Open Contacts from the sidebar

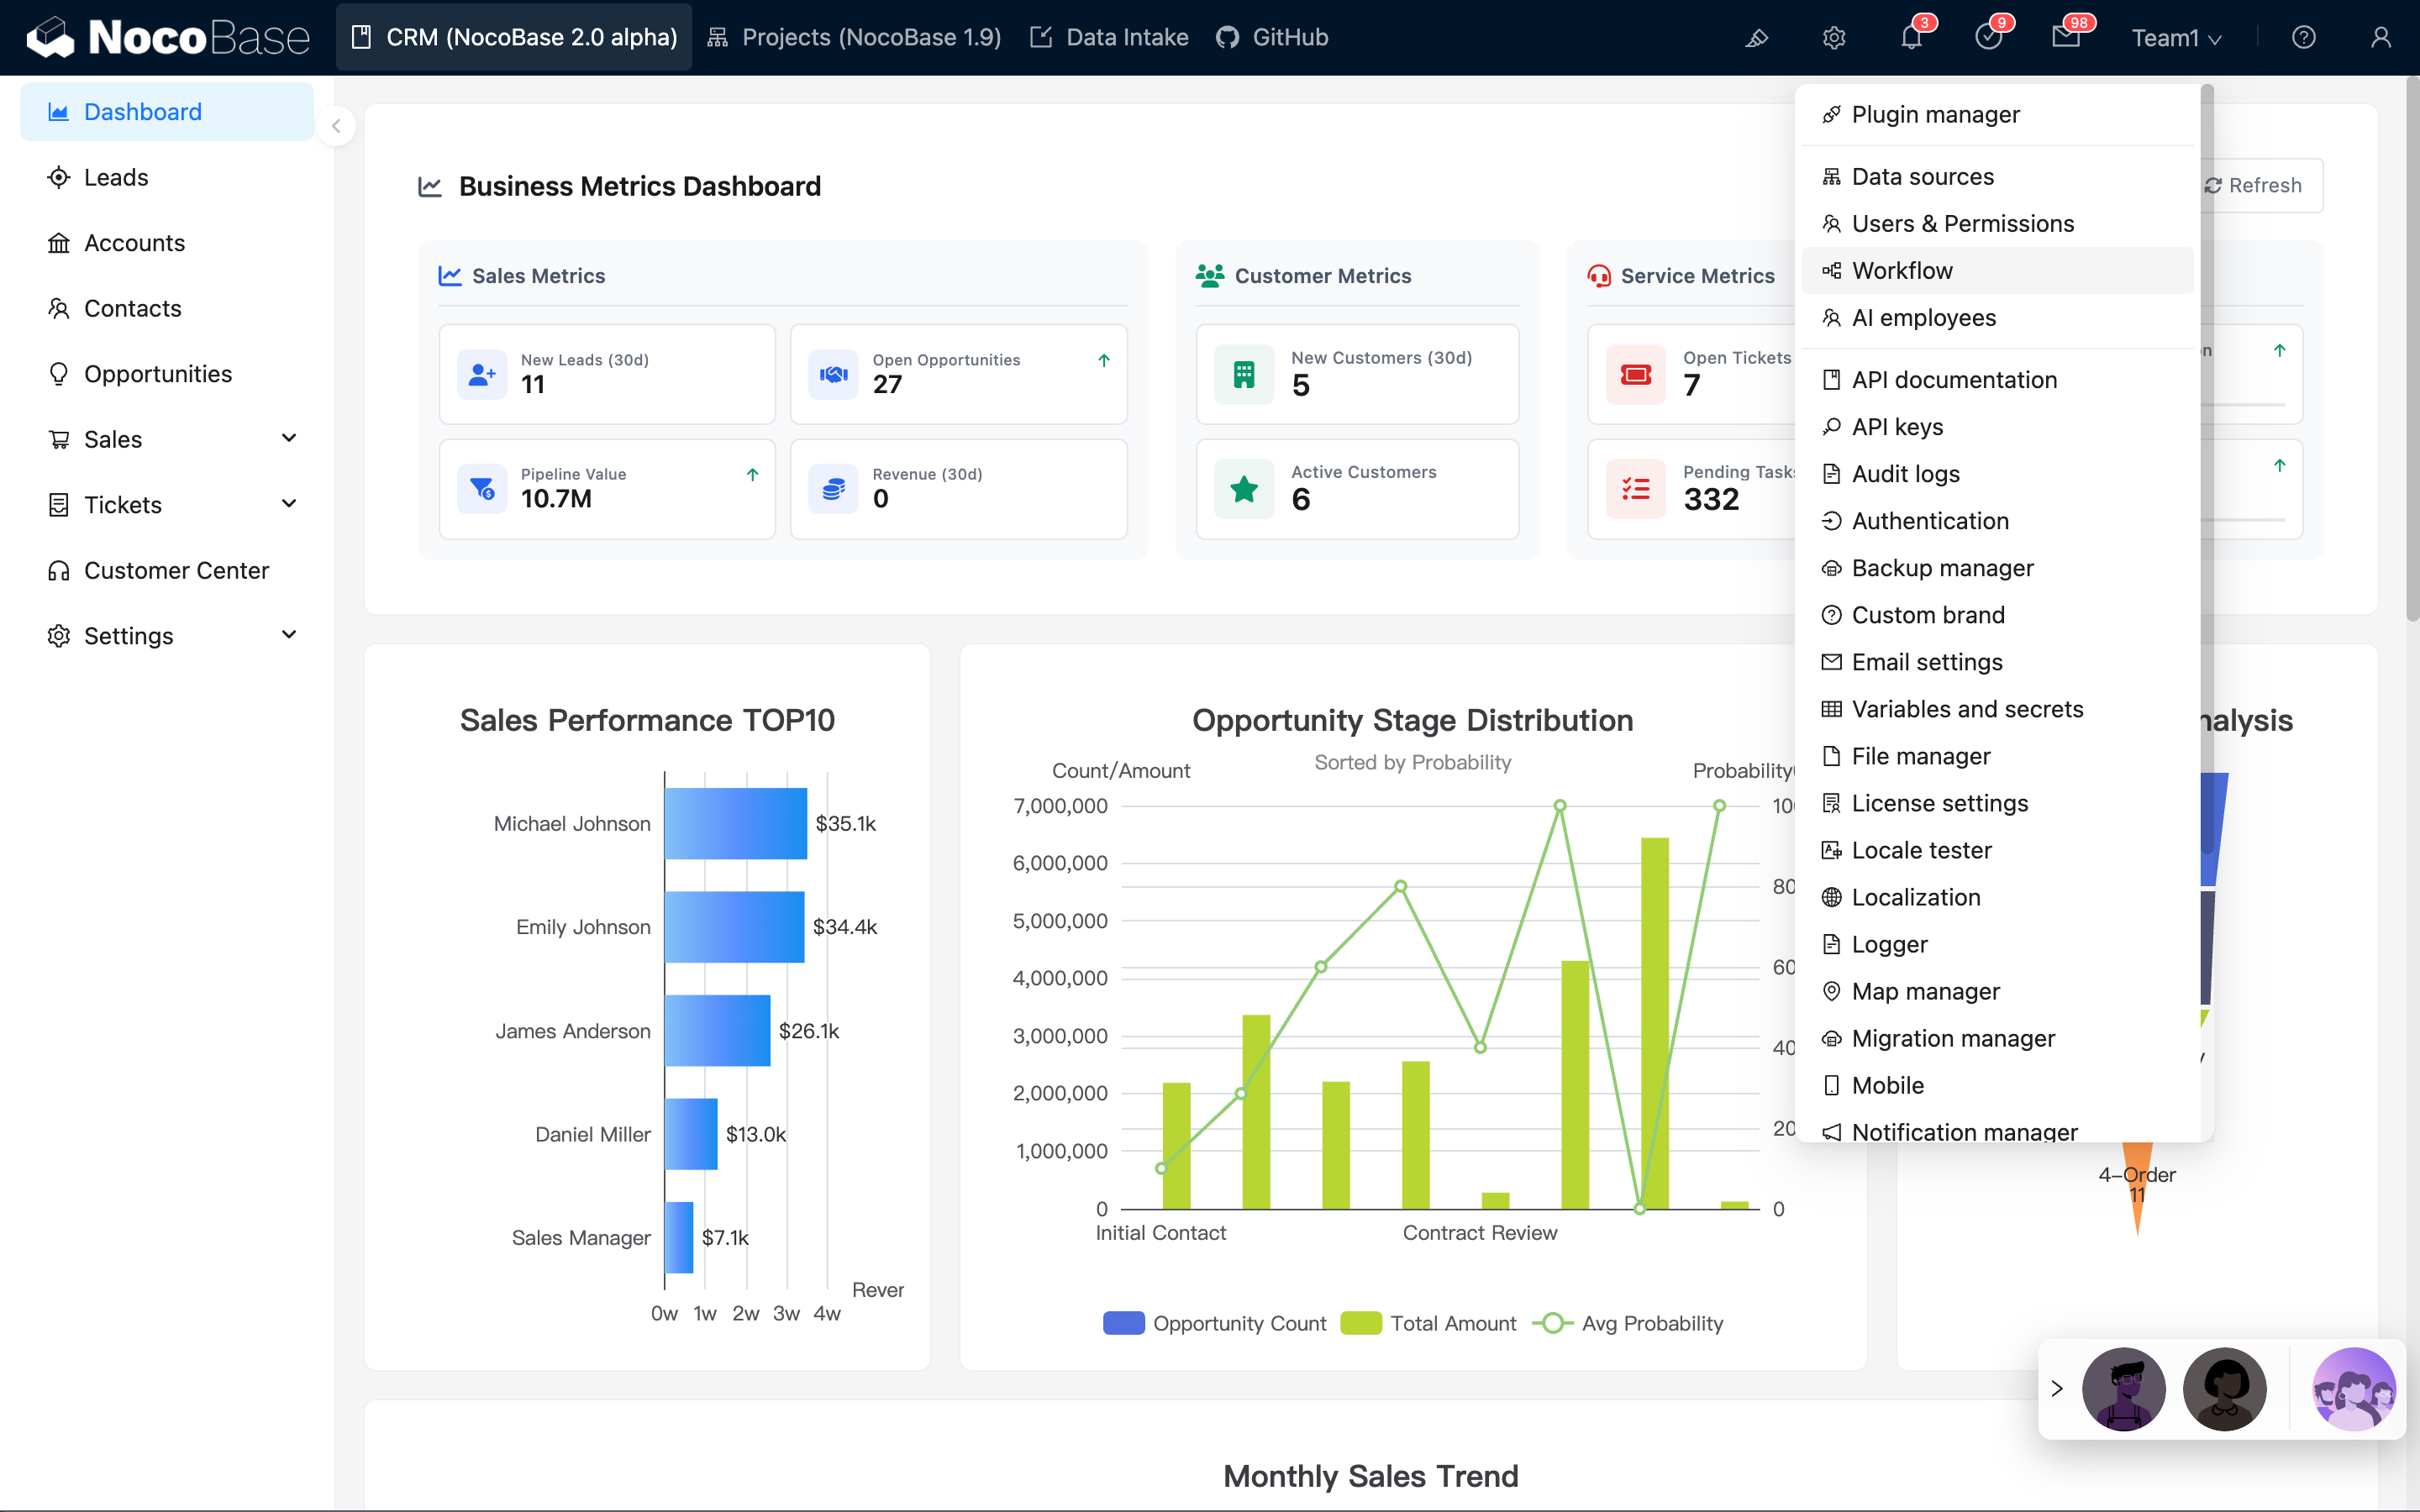[x=133, y=308]
